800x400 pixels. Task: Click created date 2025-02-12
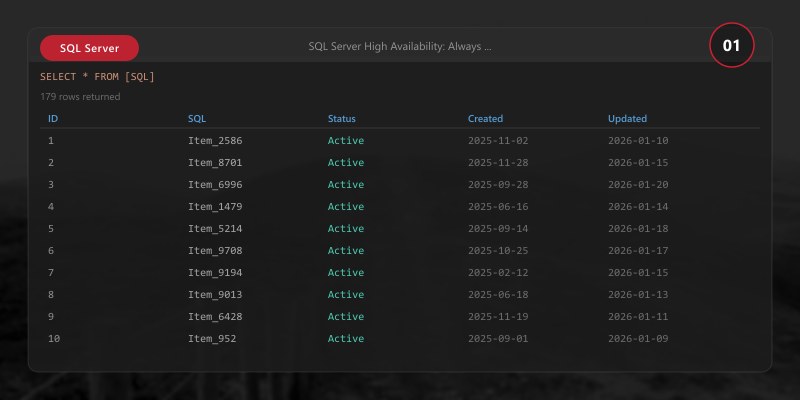498,272
